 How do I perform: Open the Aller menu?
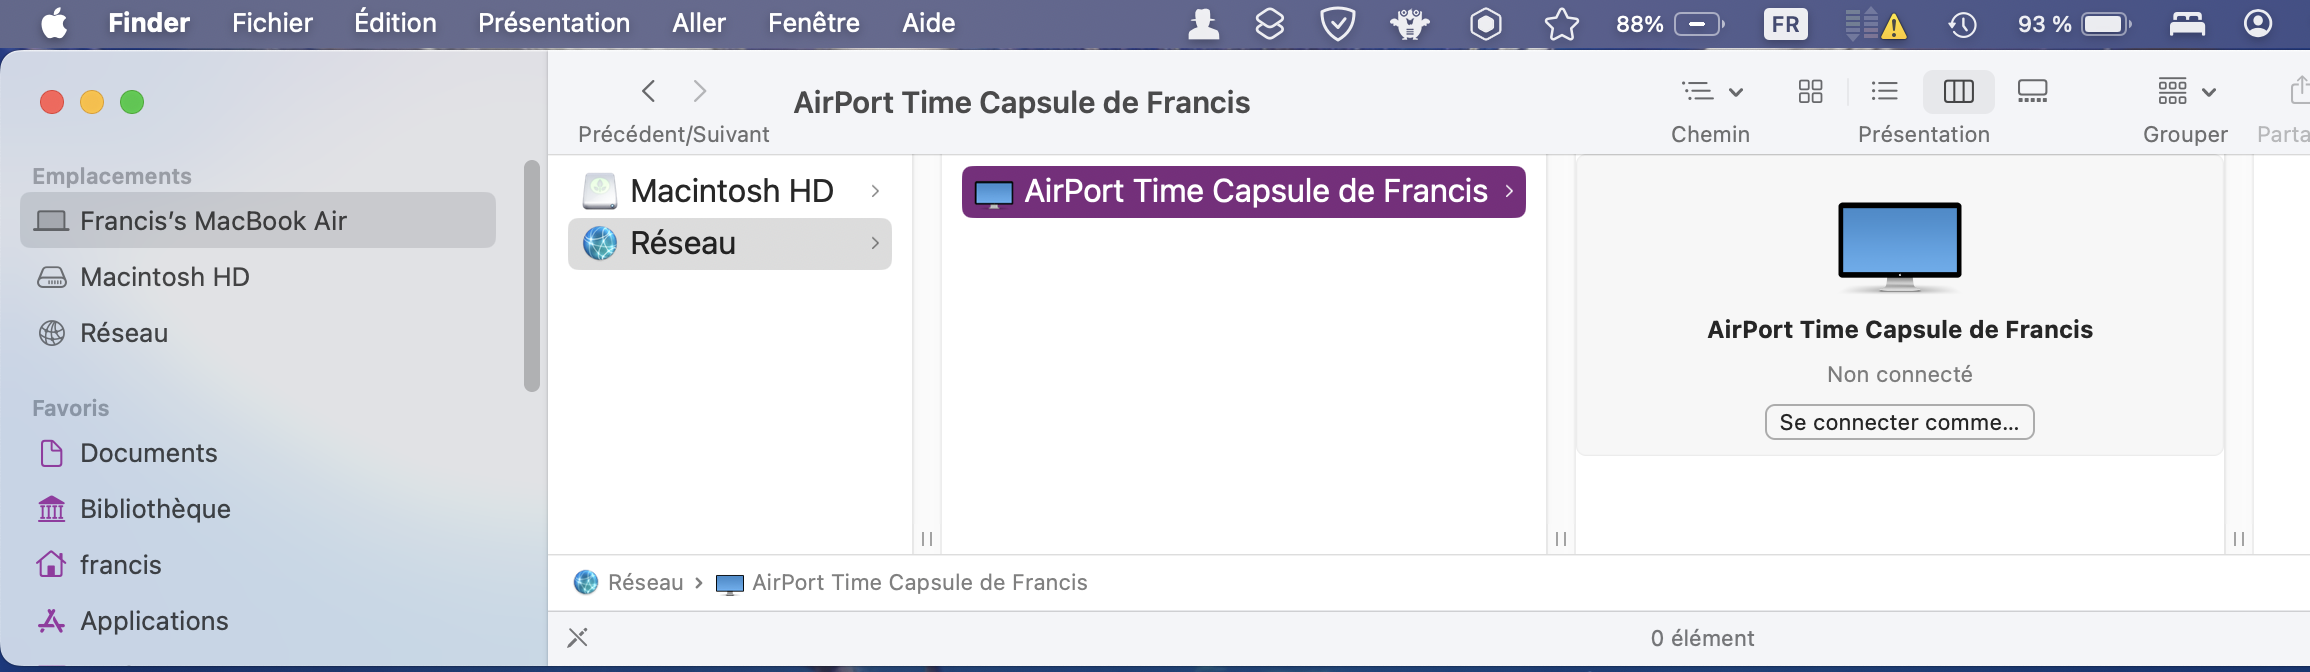pyautogui.click(x=698, y=23)
